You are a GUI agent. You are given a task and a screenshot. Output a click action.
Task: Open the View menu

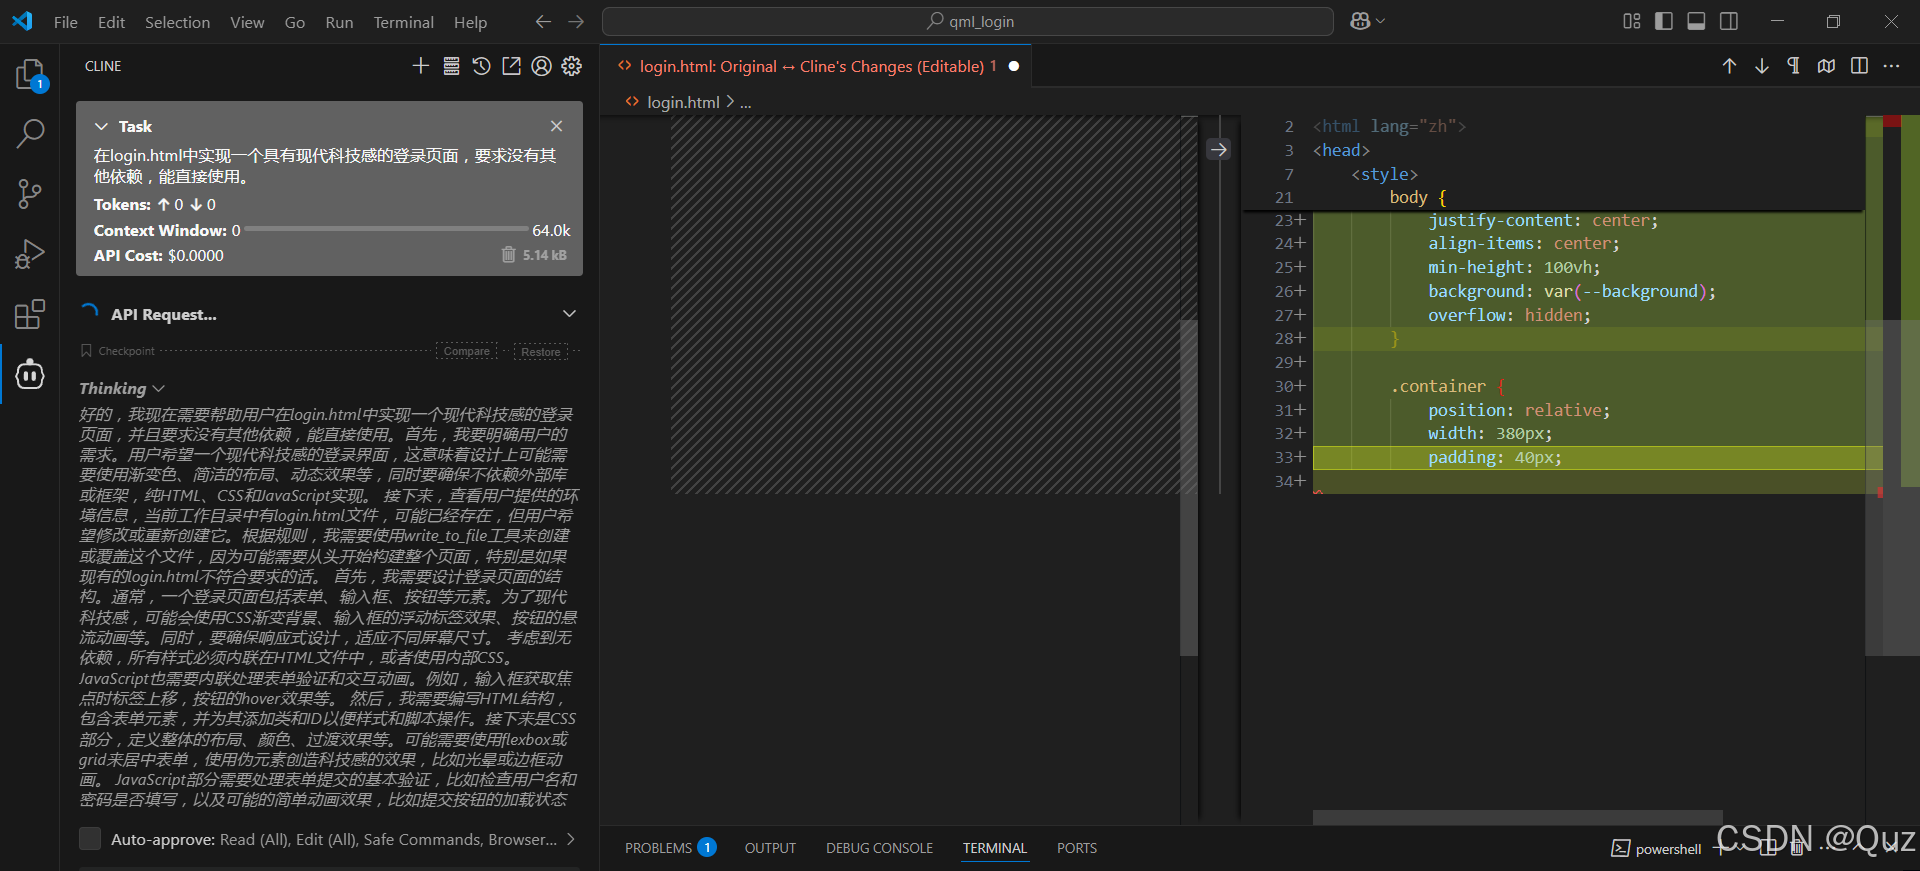click(x=247, y=22)
